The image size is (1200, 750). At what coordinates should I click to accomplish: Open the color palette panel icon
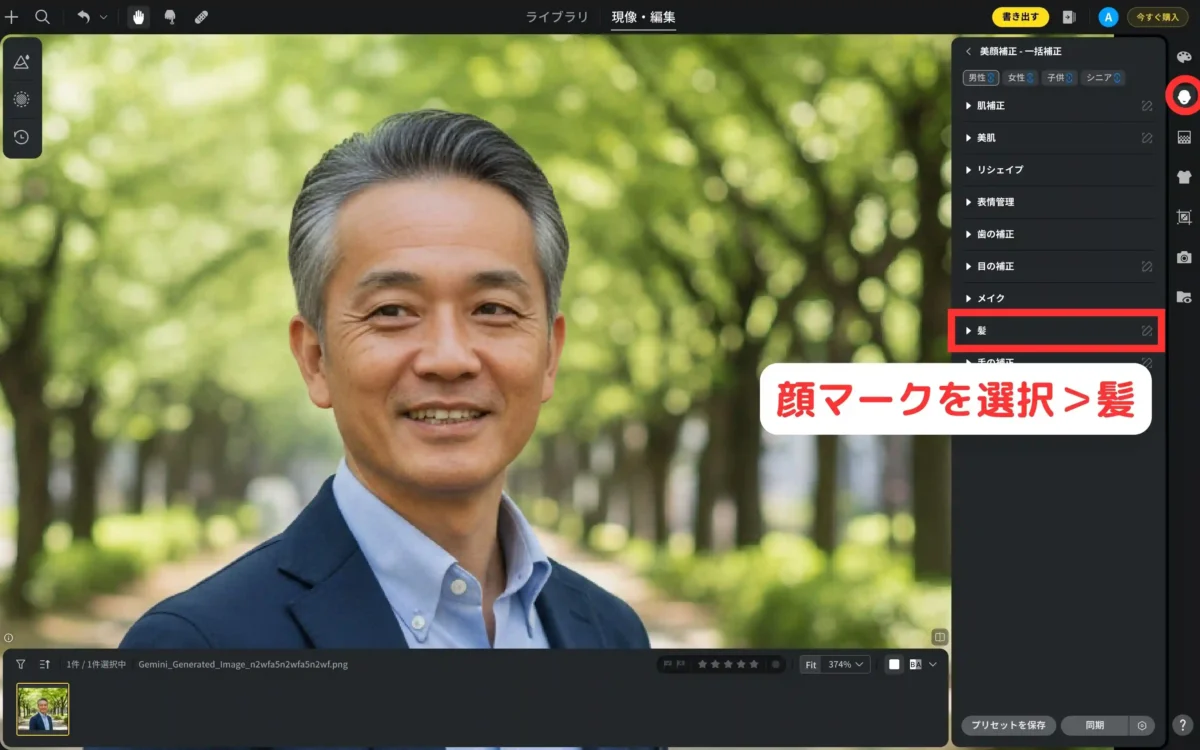1184,58
